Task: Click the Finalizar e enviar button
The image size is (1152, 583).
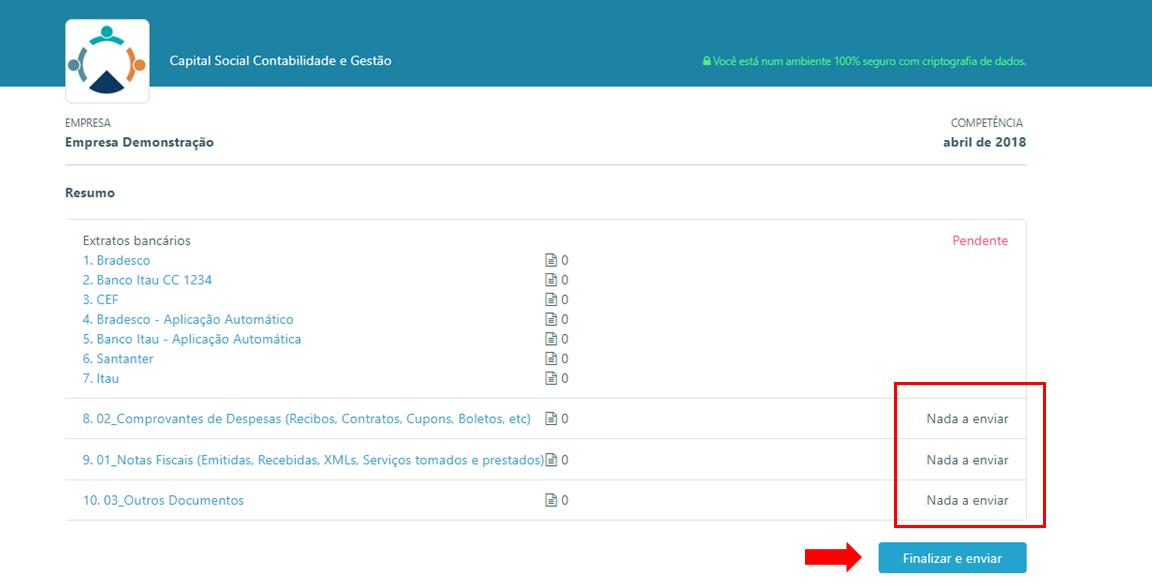Action: click(x=952, y=558)
